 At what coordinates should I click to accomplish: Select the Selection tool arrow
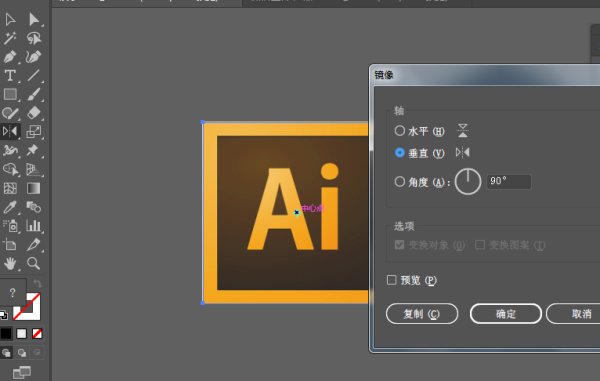(10, 19)
